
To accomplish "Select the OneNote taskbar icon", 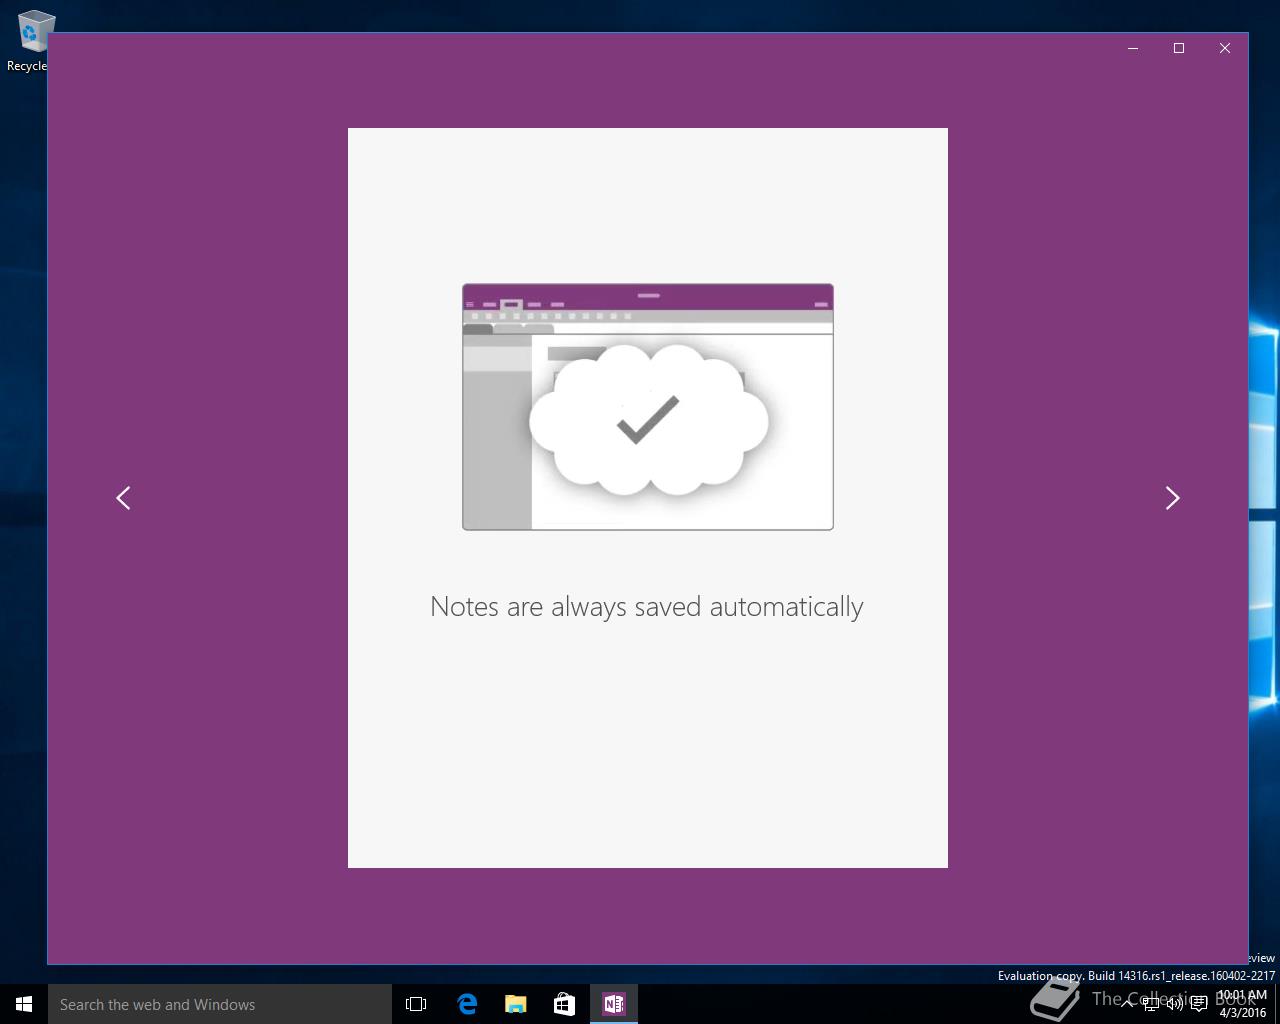I will pyautogui.click(x=613, y=1004).
